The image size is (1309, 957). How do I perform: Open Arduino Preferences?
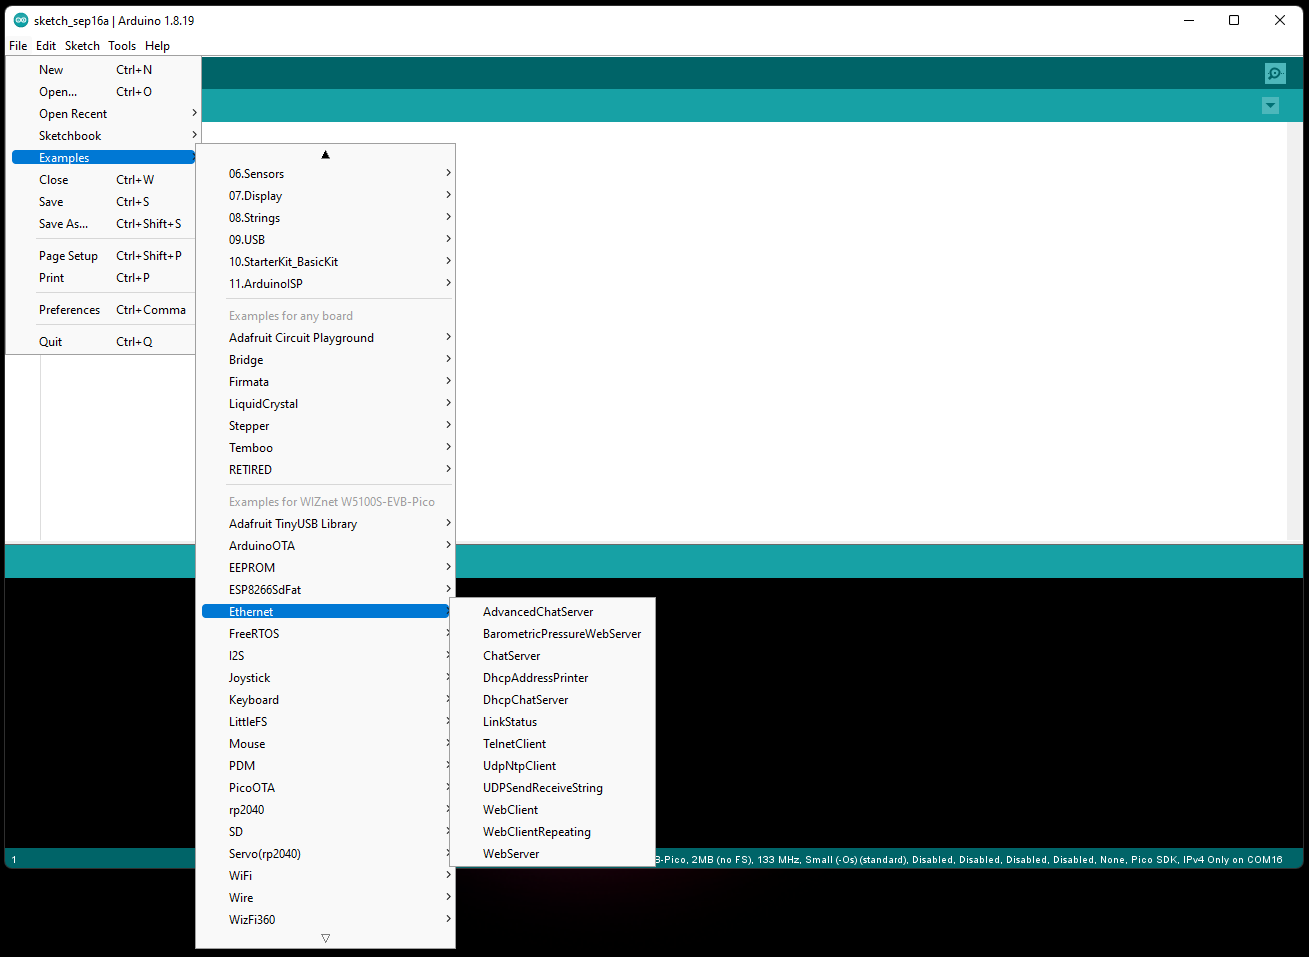pyautogui.click(x=69, y=309)
